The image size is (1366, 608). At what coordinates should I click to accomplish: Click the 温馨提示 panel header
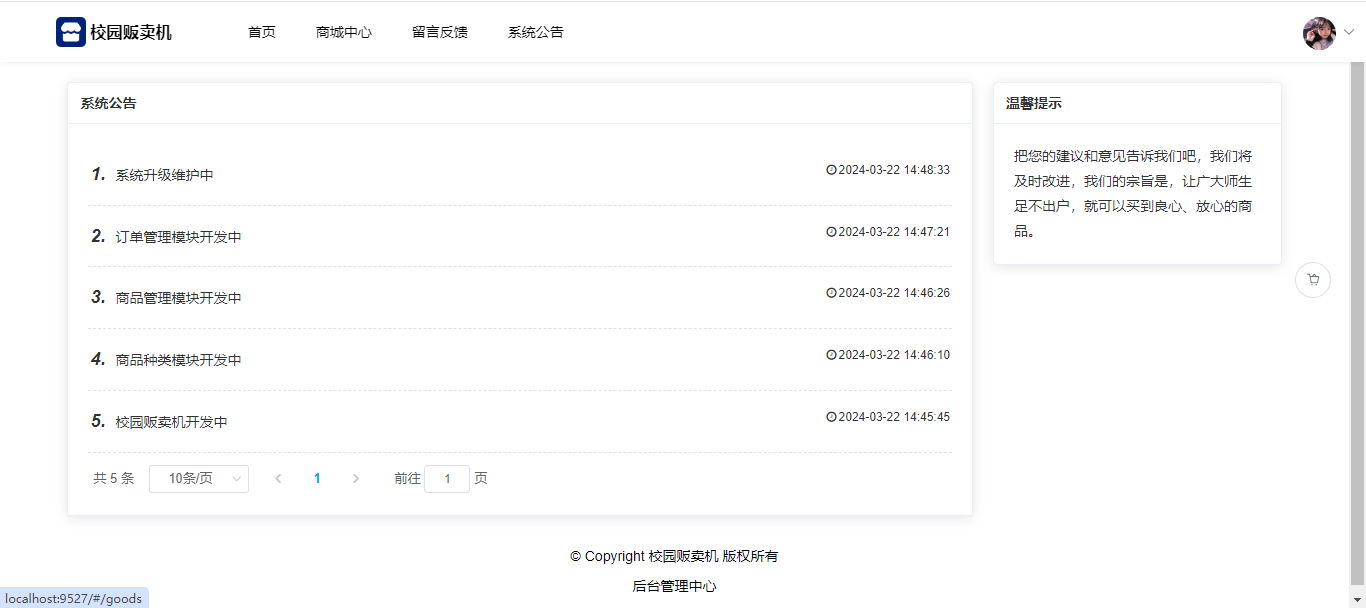tap(1137, 103)
